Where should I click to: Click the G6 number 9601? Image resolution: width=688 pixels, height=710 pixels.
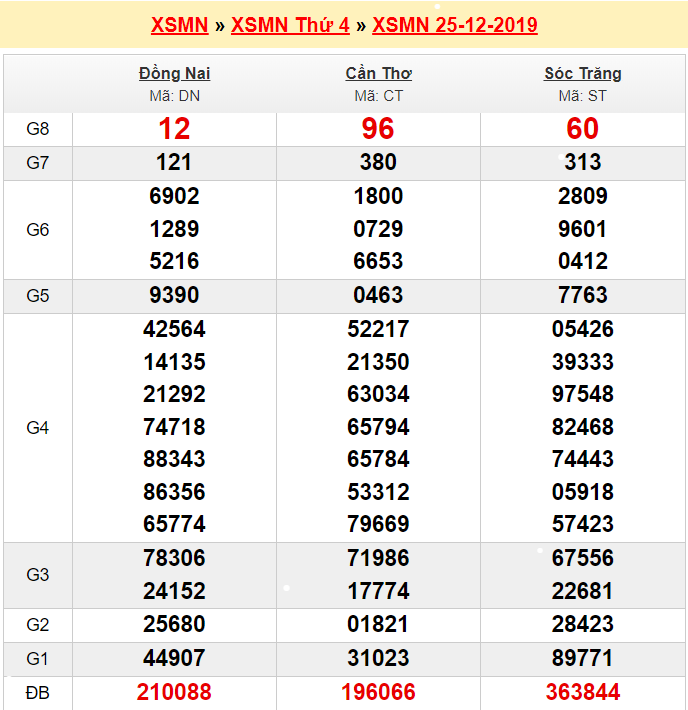click(582, 229)
